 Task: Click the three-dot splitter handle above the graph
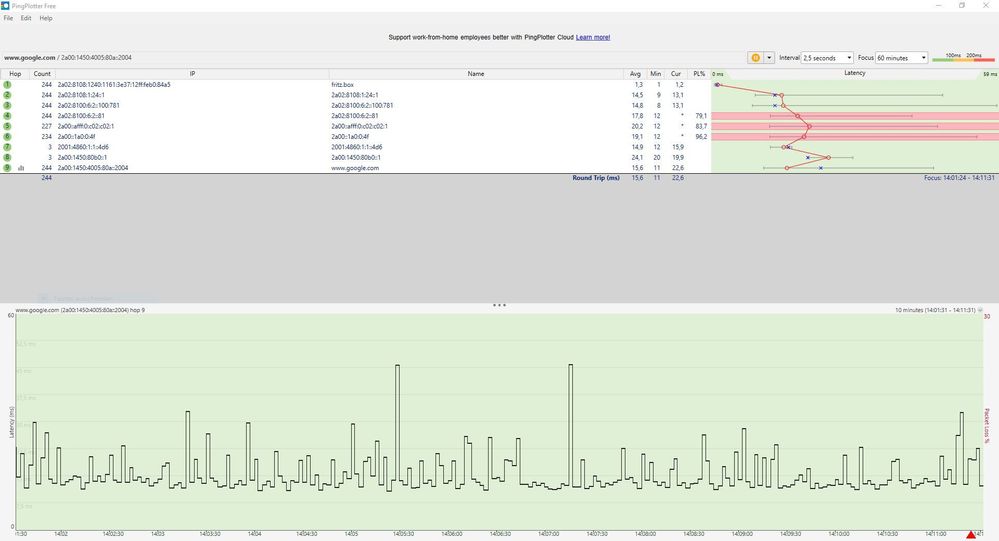500,305
